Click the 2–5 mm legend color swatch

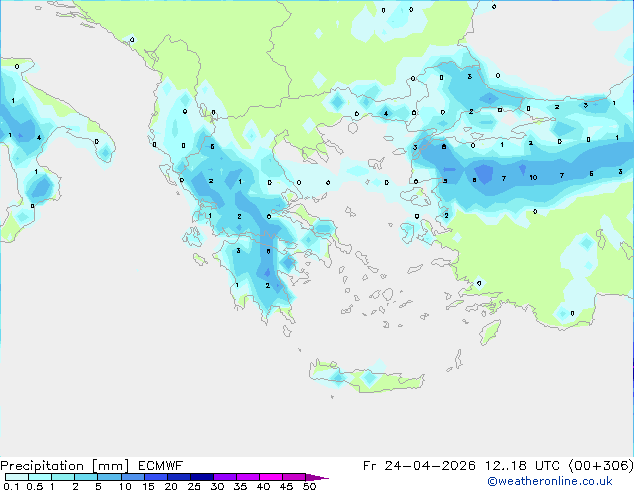click(x=86, y=477)
